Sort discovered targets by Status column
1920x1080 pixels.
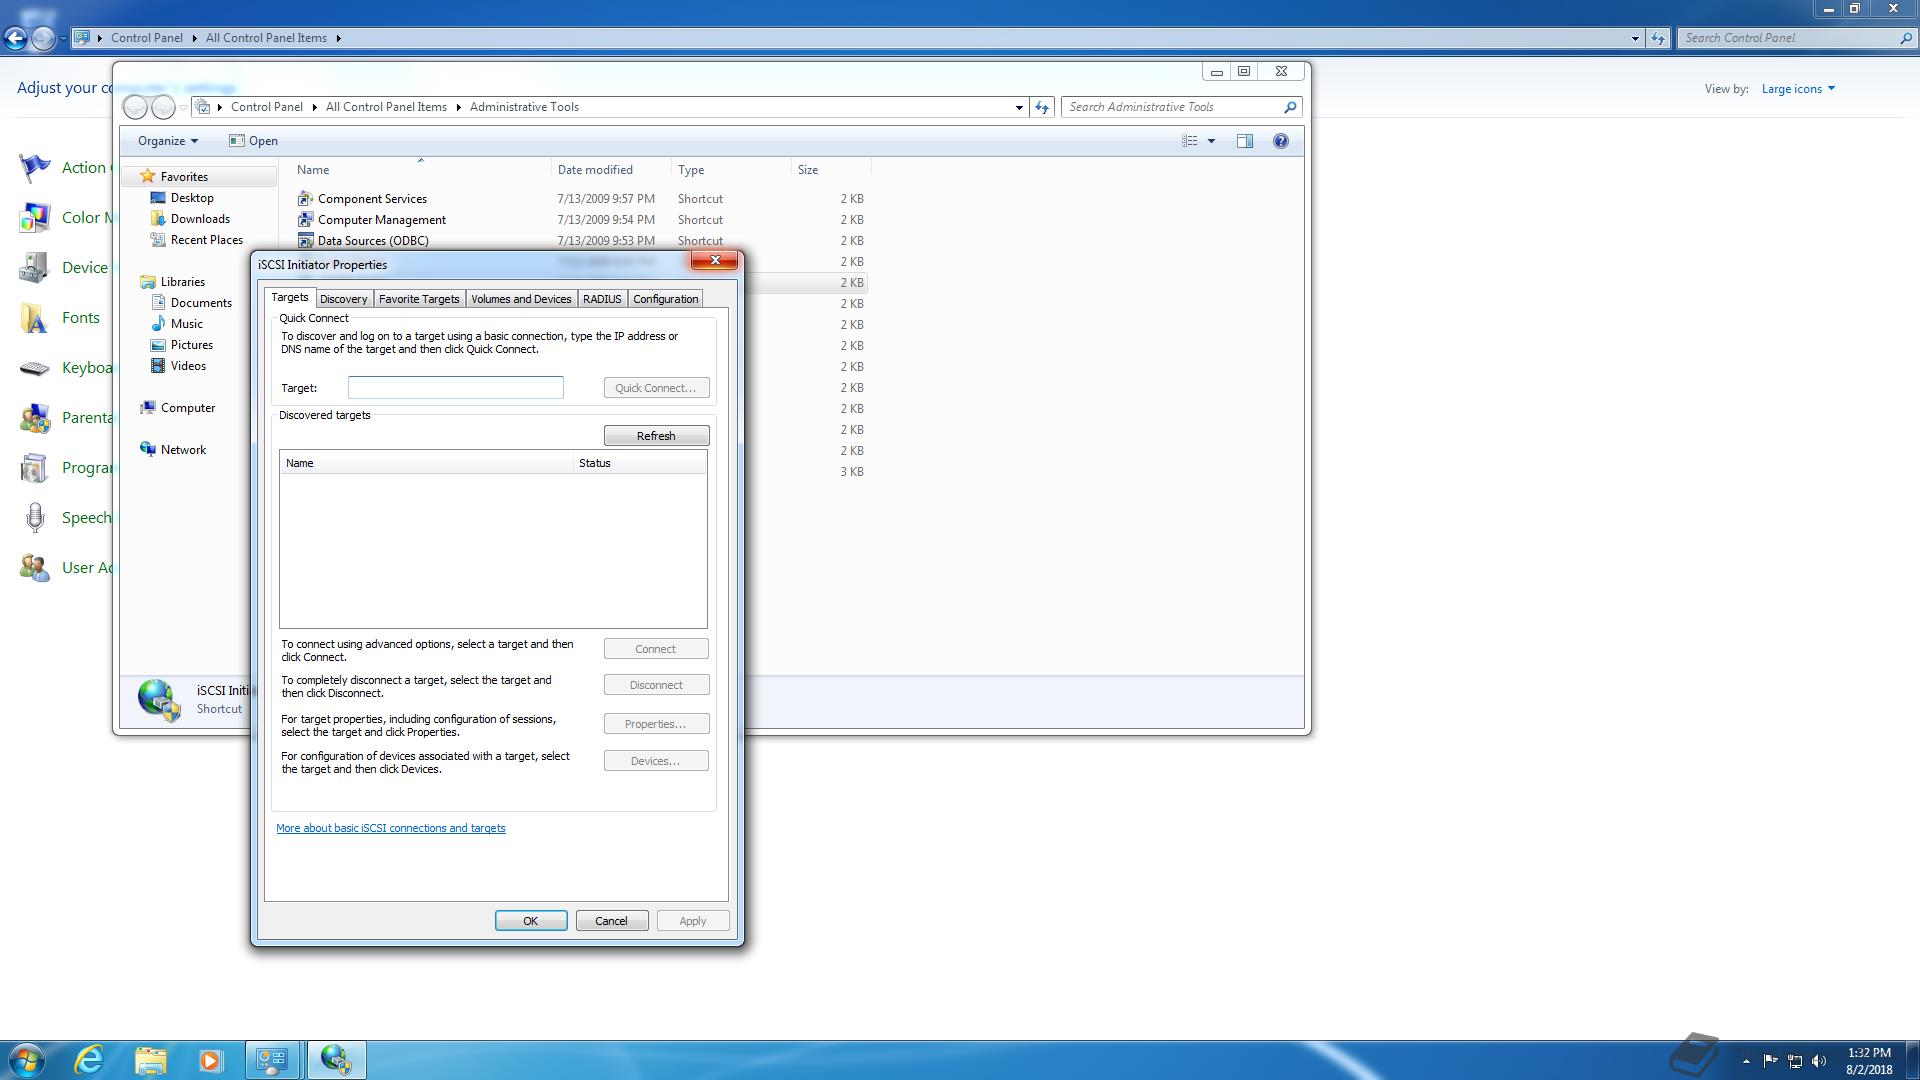click(640, 463)
